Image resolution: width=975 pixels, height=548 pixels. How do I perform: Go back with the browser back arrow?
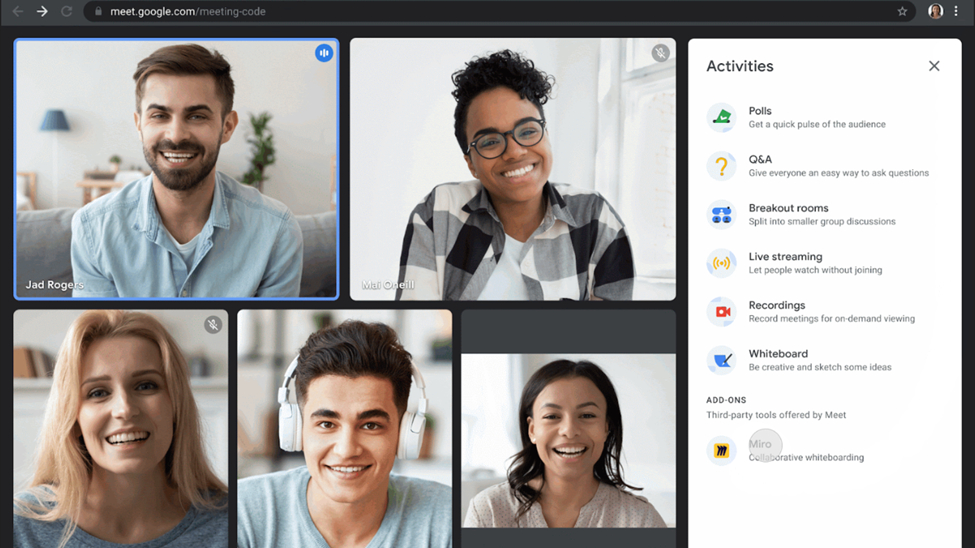(x=17, y=11)
